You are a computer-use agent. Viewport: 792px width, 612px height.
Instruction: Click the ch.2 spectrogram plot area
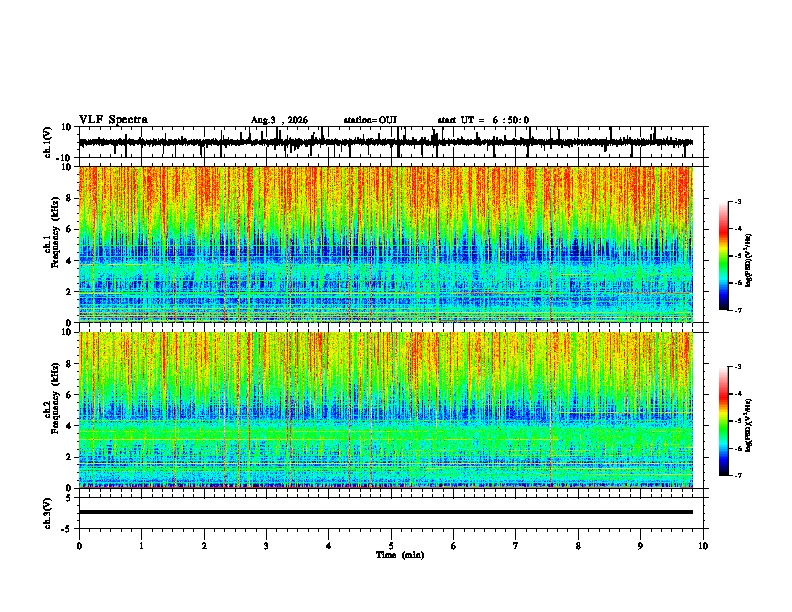pyautogui.click(x=386, y=410)
